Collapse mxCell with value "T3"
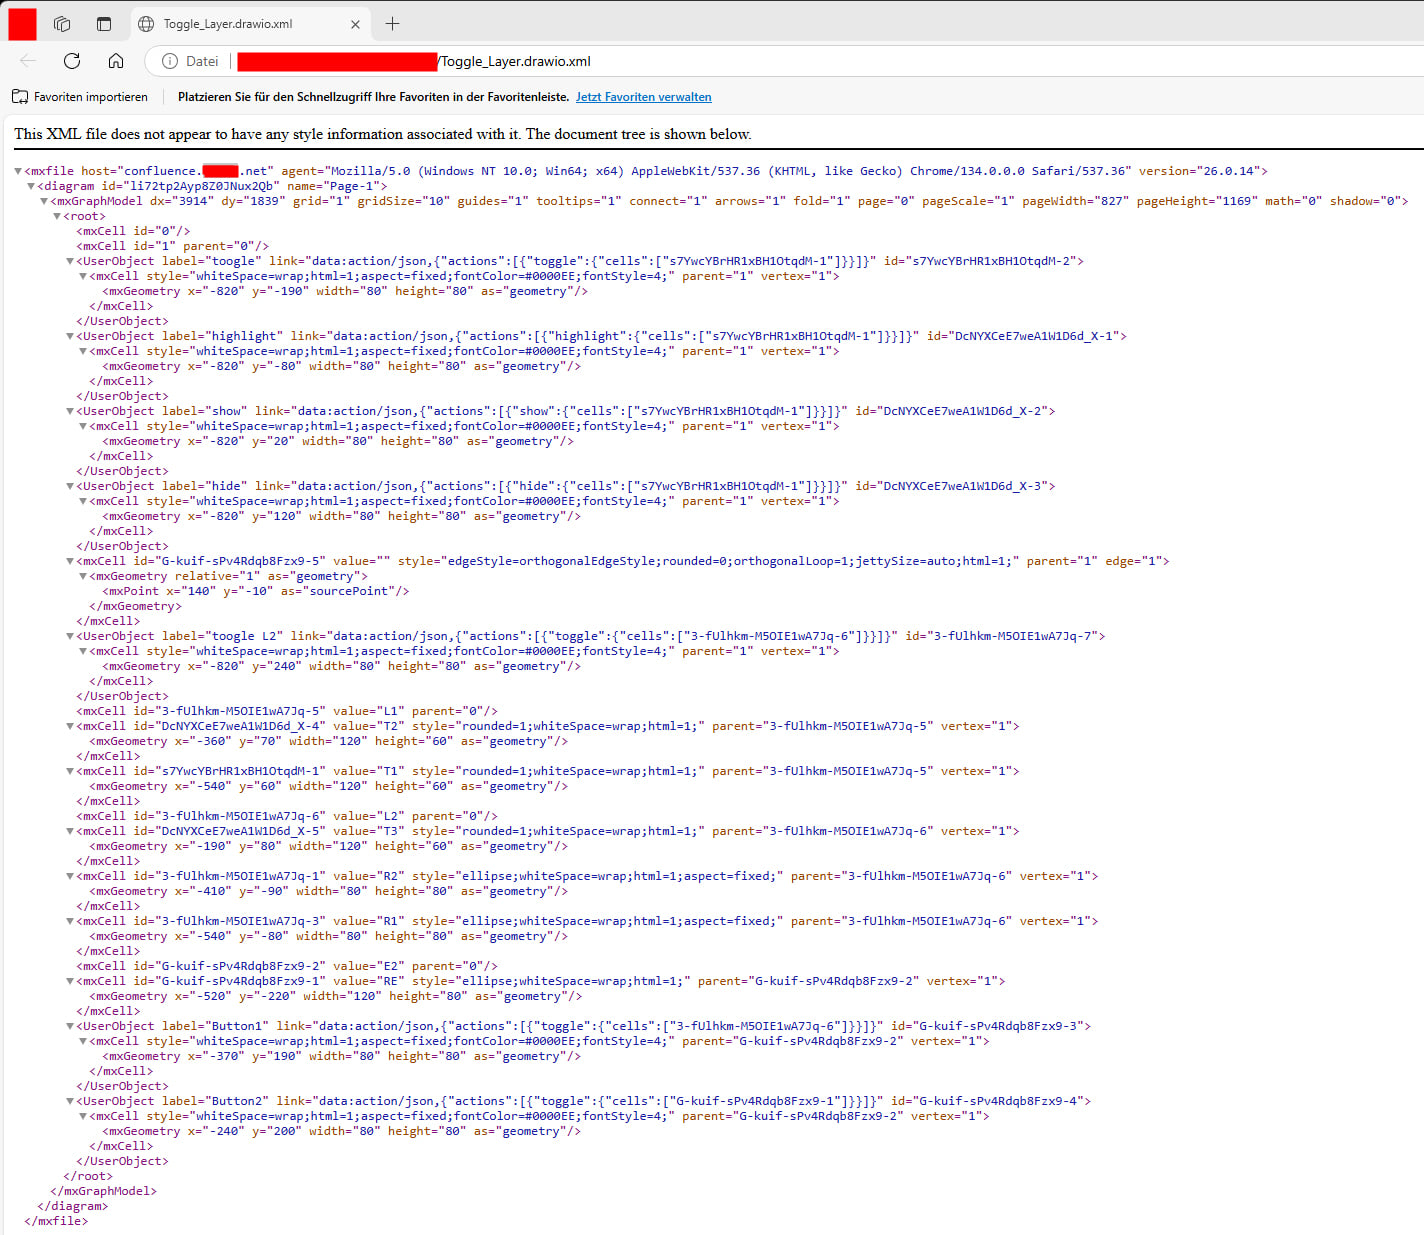 pos(70,831)
